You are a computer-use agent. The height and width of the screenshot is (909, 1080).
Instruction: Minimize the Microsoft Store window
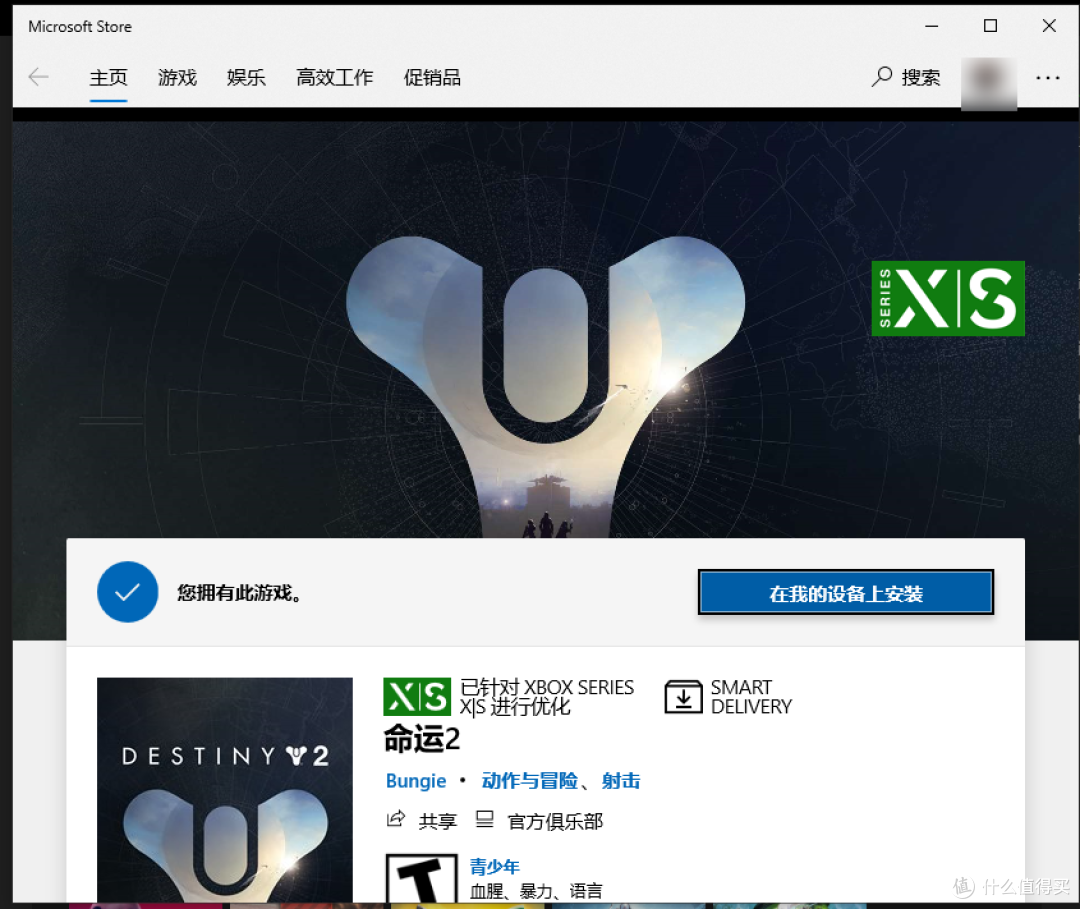point(931,26)
